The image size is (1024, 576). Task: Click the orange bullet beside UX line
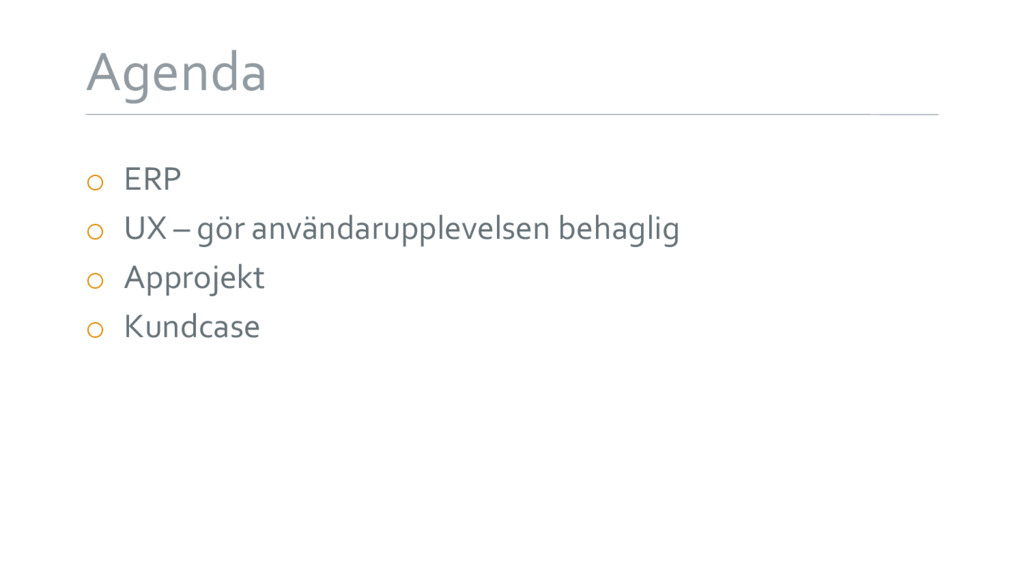95,231
